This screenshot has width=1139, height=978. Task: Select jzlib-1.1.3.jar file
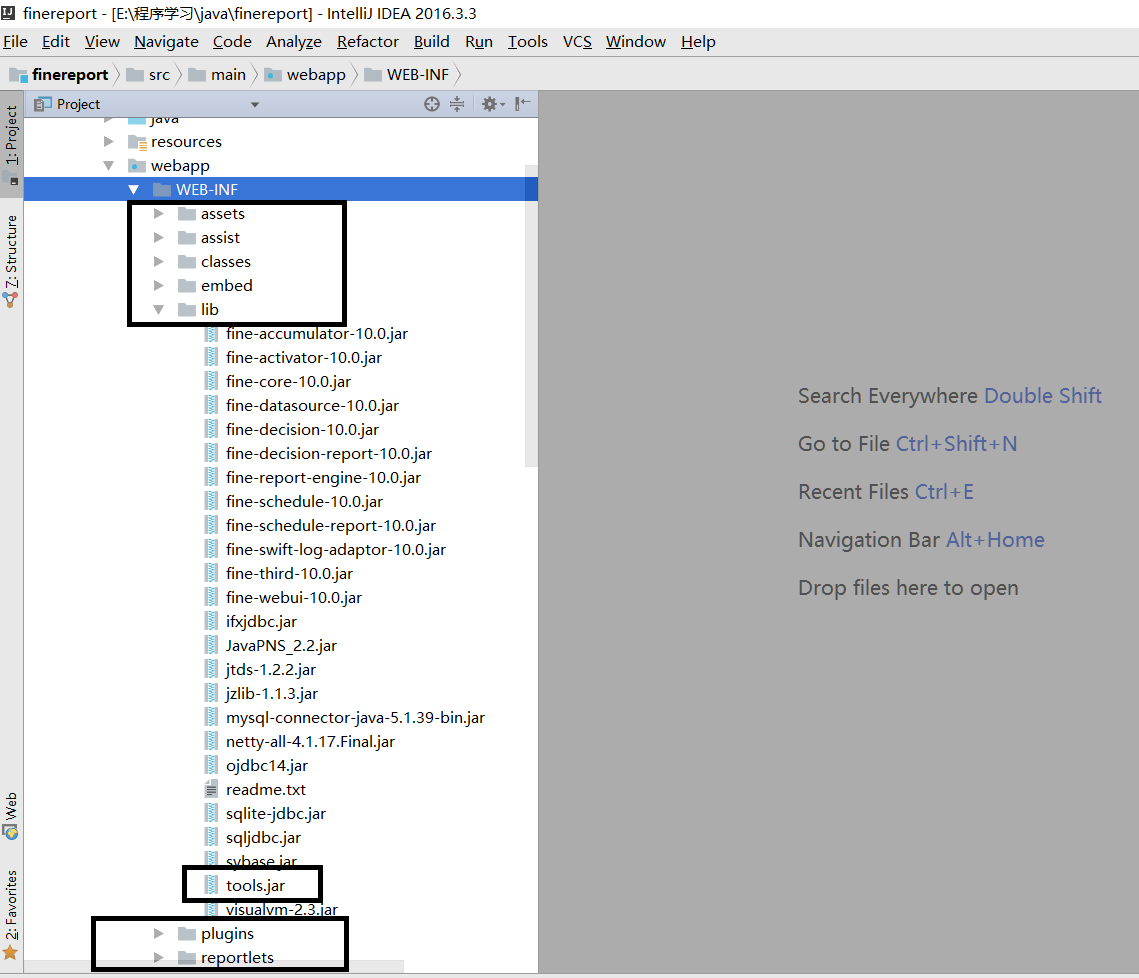[x=272, y=693]
